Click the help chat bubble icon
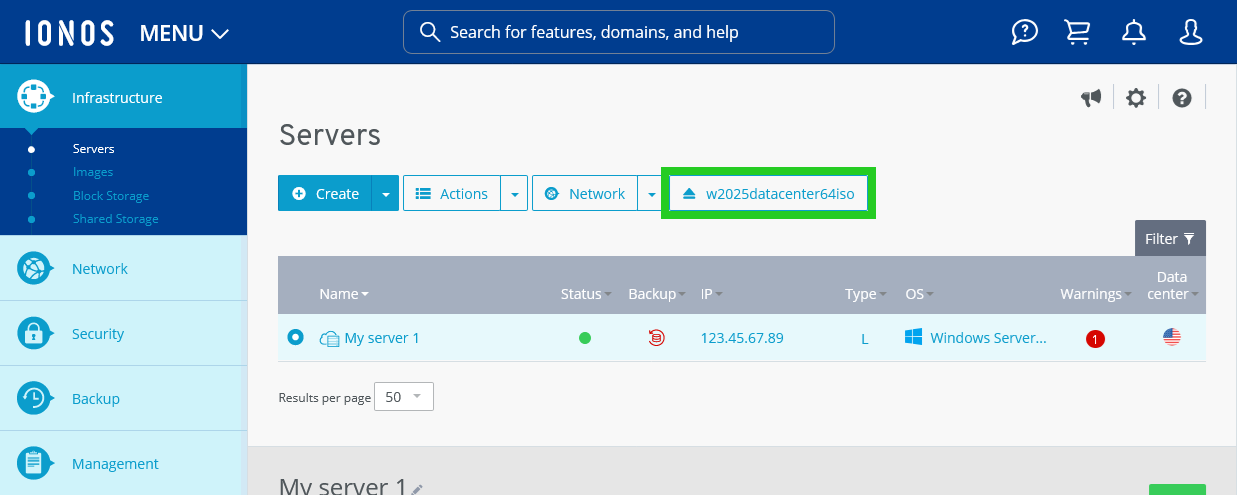This screenshot has height=495, width=1237. pos(1024,33)
